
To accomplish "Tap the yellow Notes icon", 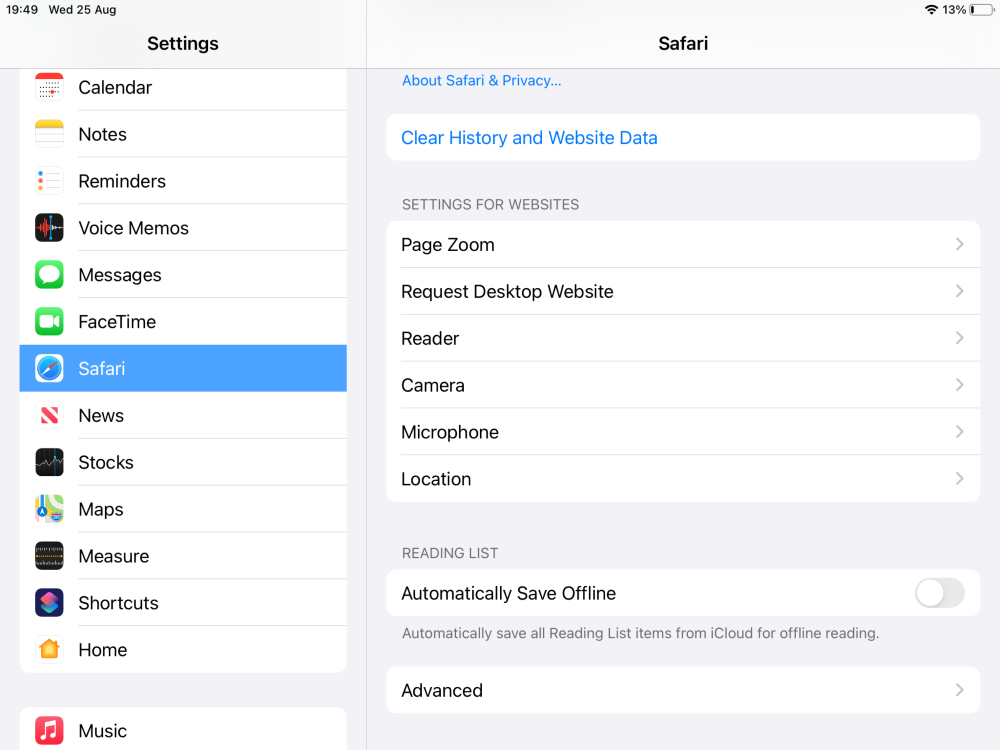I will pyautogui.click(x=49, y=134).
